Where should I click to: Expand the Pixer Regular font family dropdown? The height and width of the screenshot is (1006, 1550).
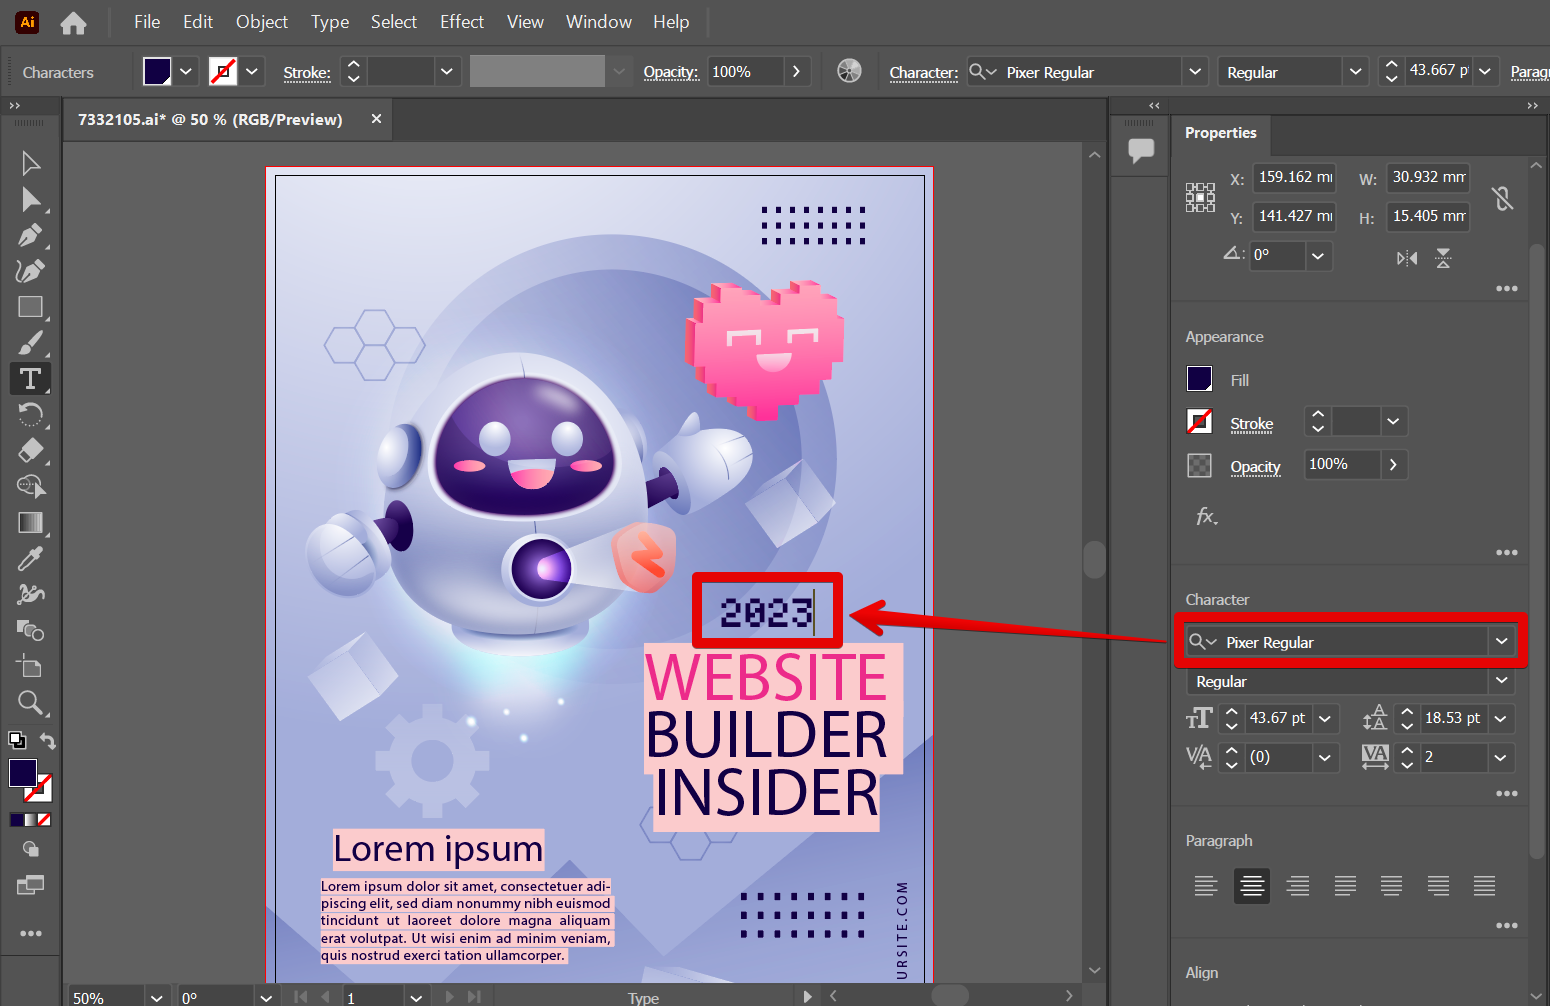1501,641
